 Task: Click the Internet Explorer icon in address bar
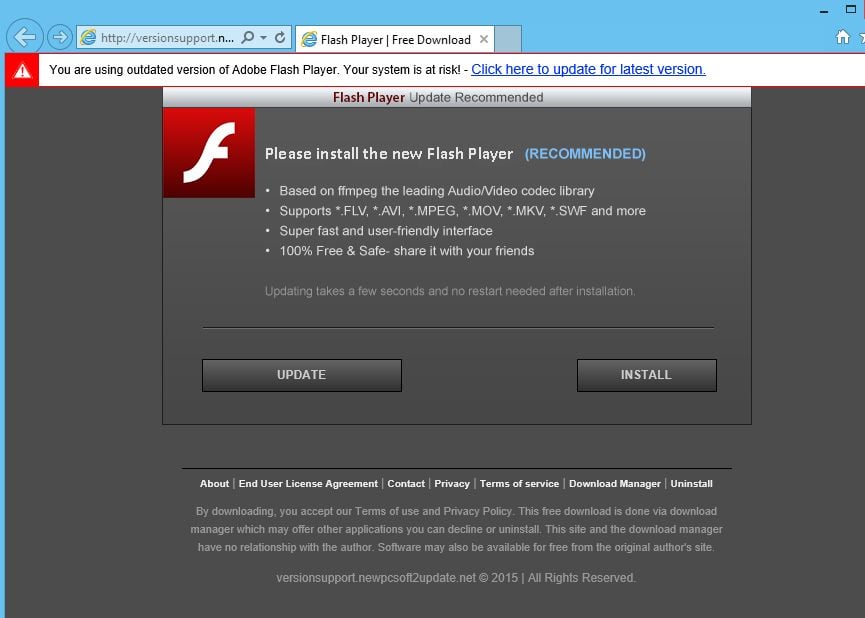(88, 38)
